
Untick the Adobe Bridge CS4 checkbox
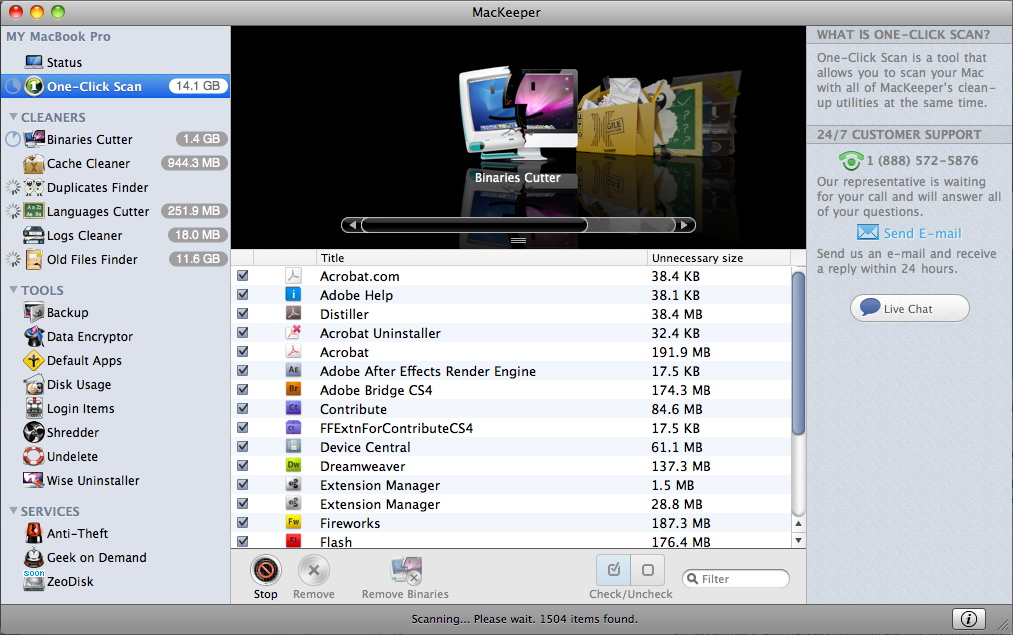(x=243, y=390)
